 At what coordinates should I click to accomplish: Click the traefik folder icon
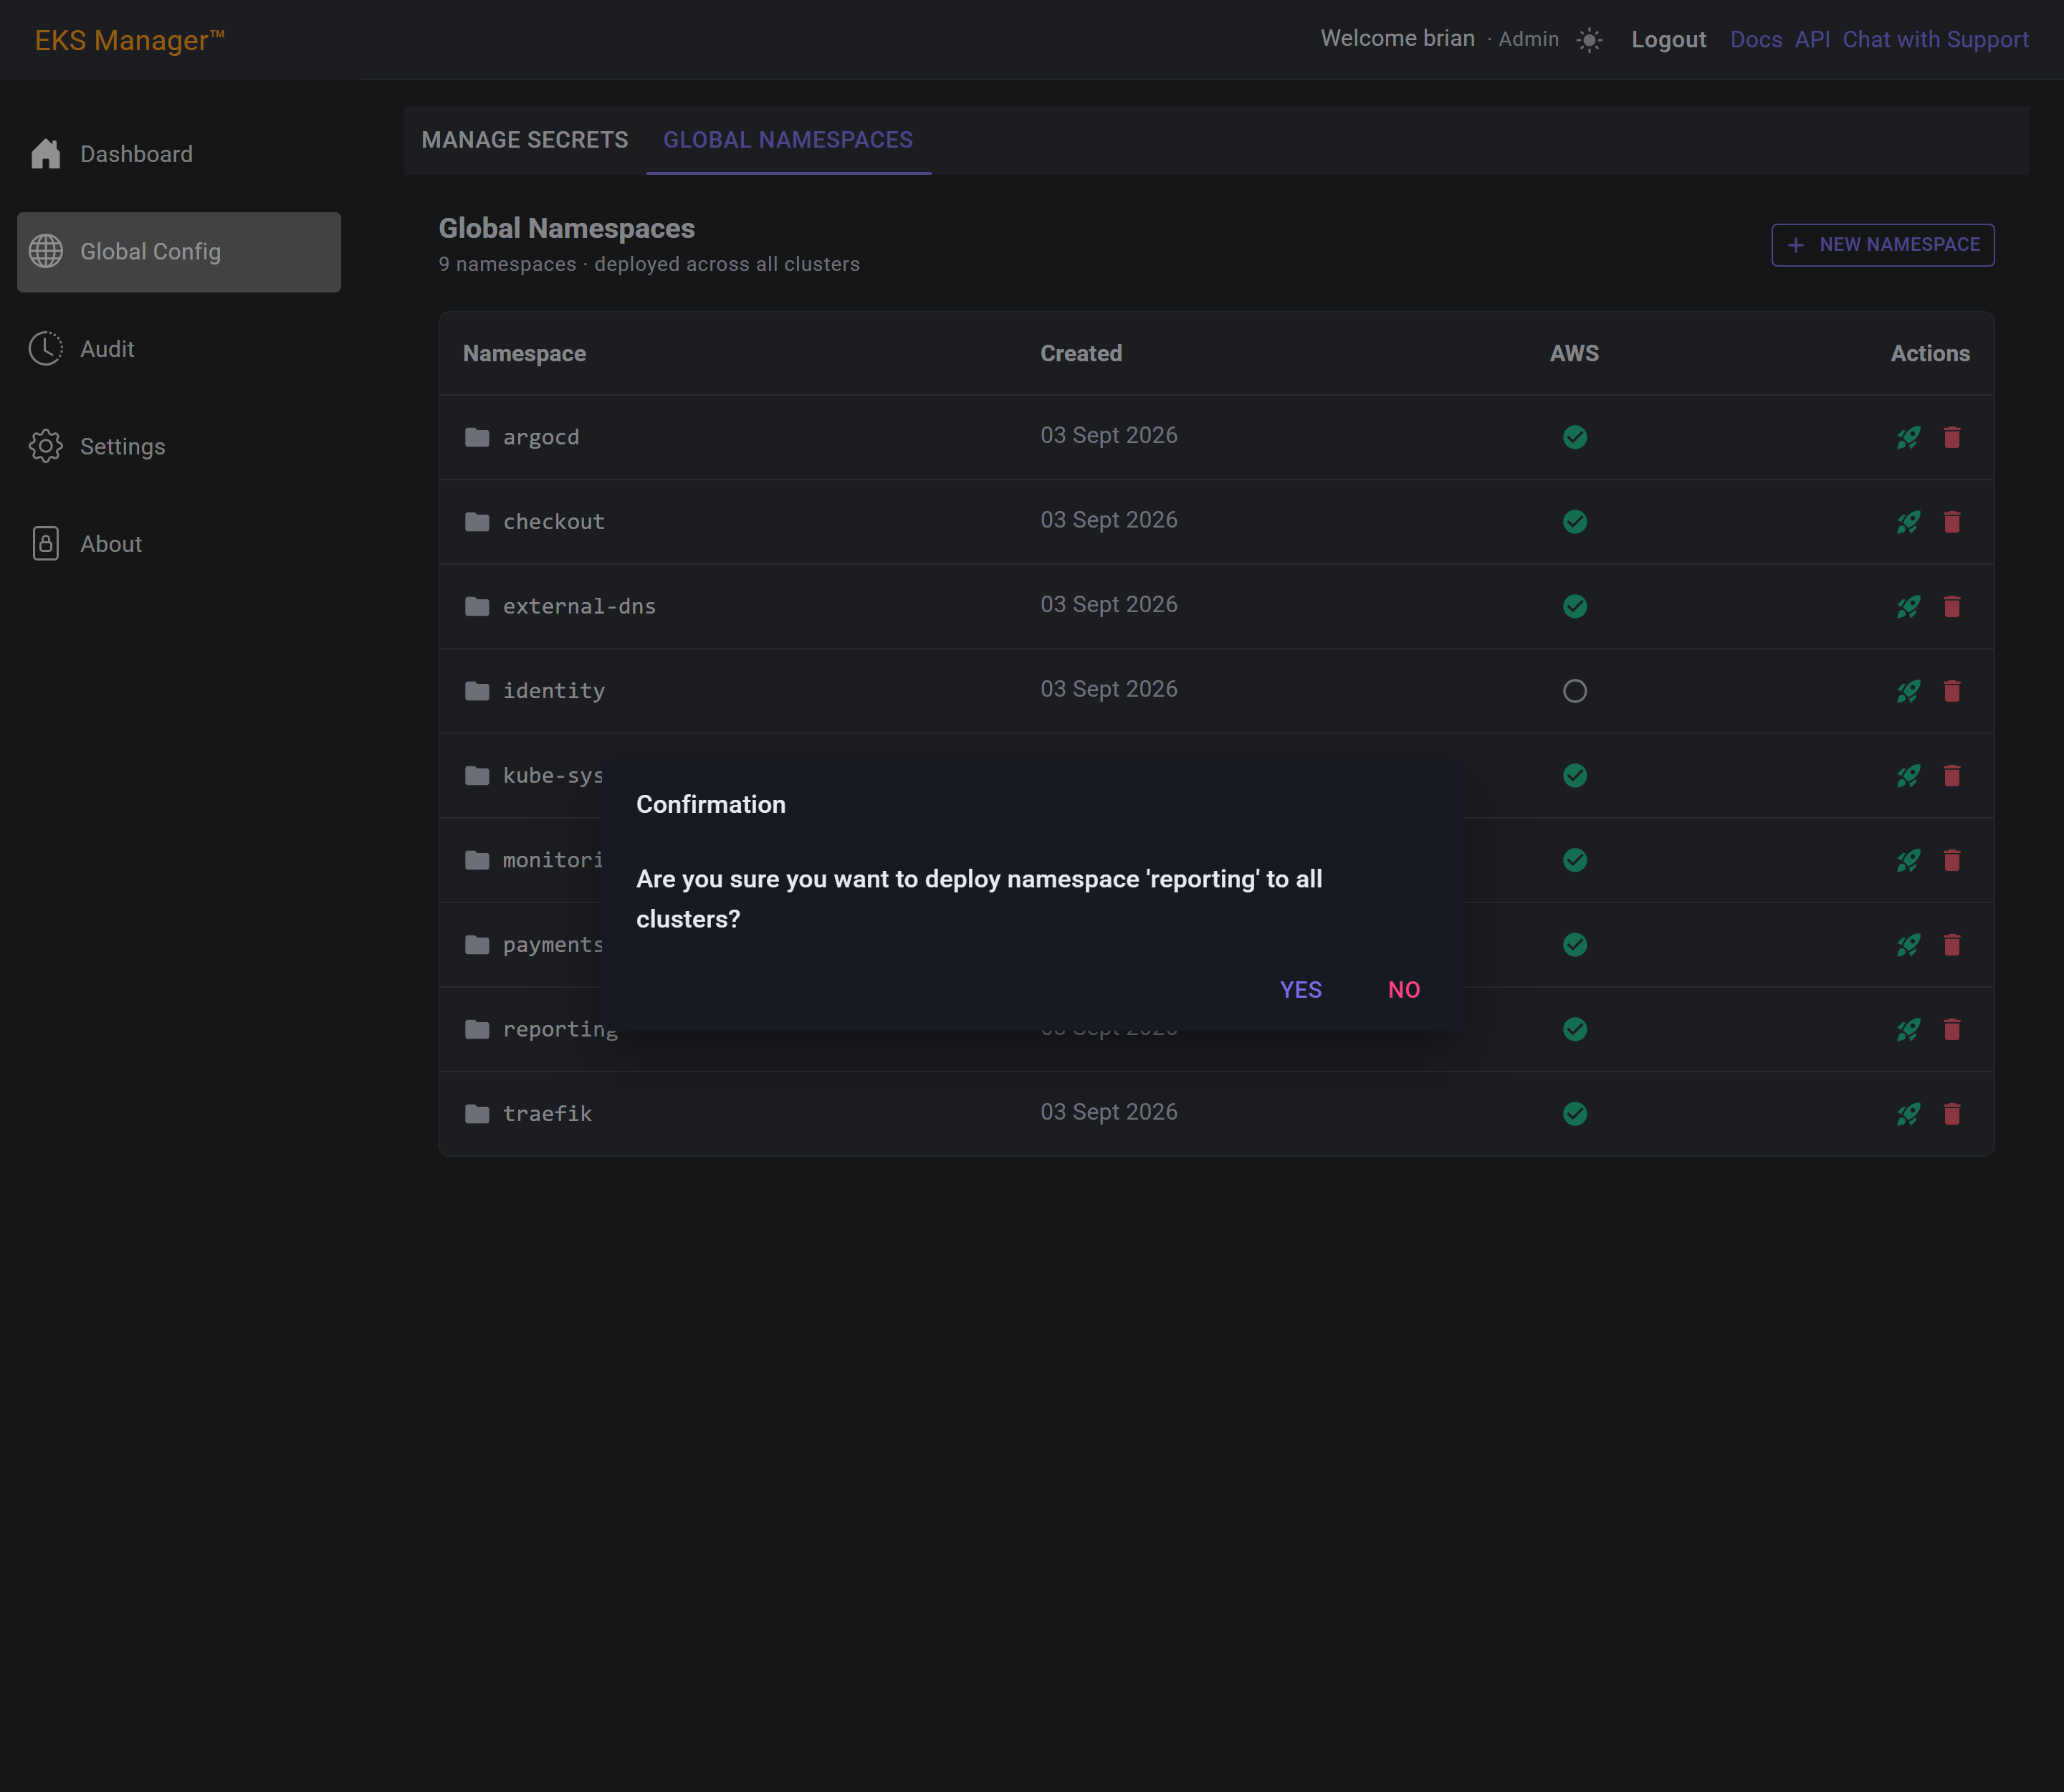point(477,1114)
